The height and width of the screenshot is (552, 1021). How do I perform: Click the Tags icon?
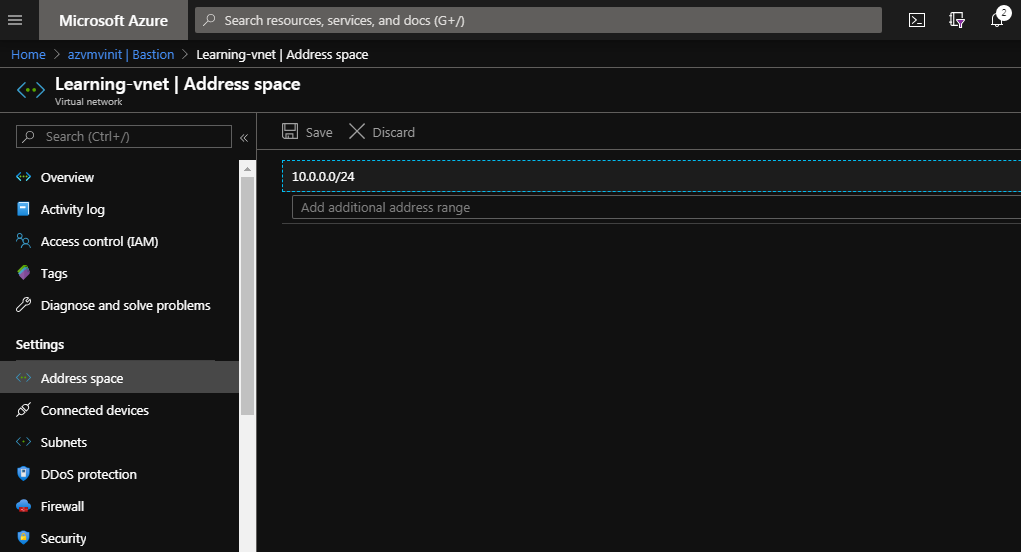pos(23,273)
